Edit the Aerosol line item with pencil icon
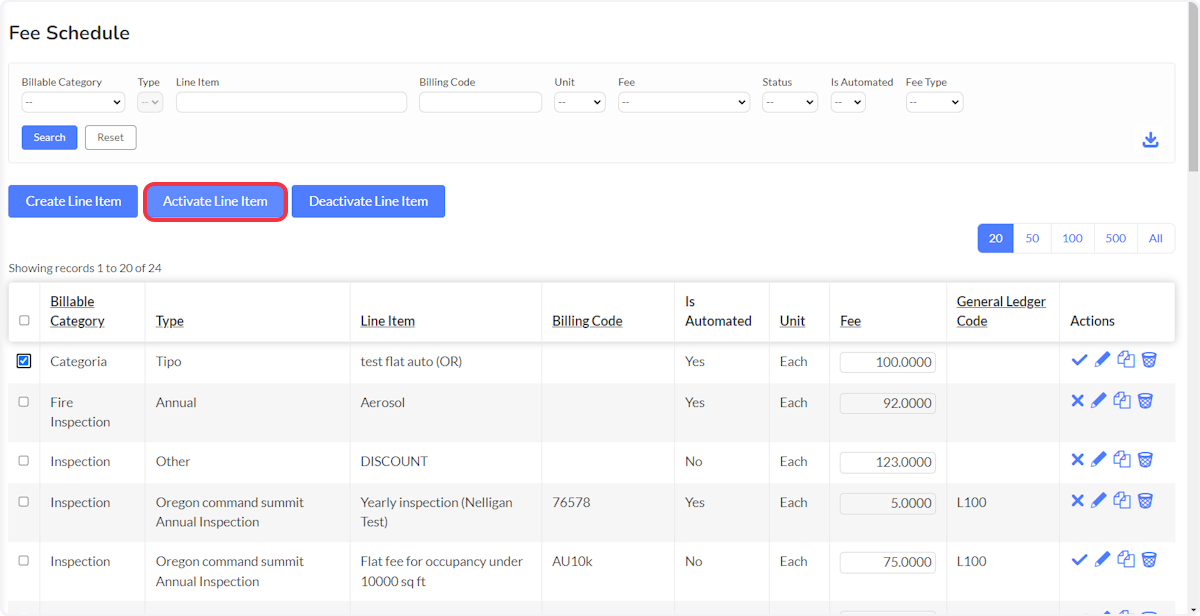Viewport: 1200px width, 616px height. click(1098, 401)
